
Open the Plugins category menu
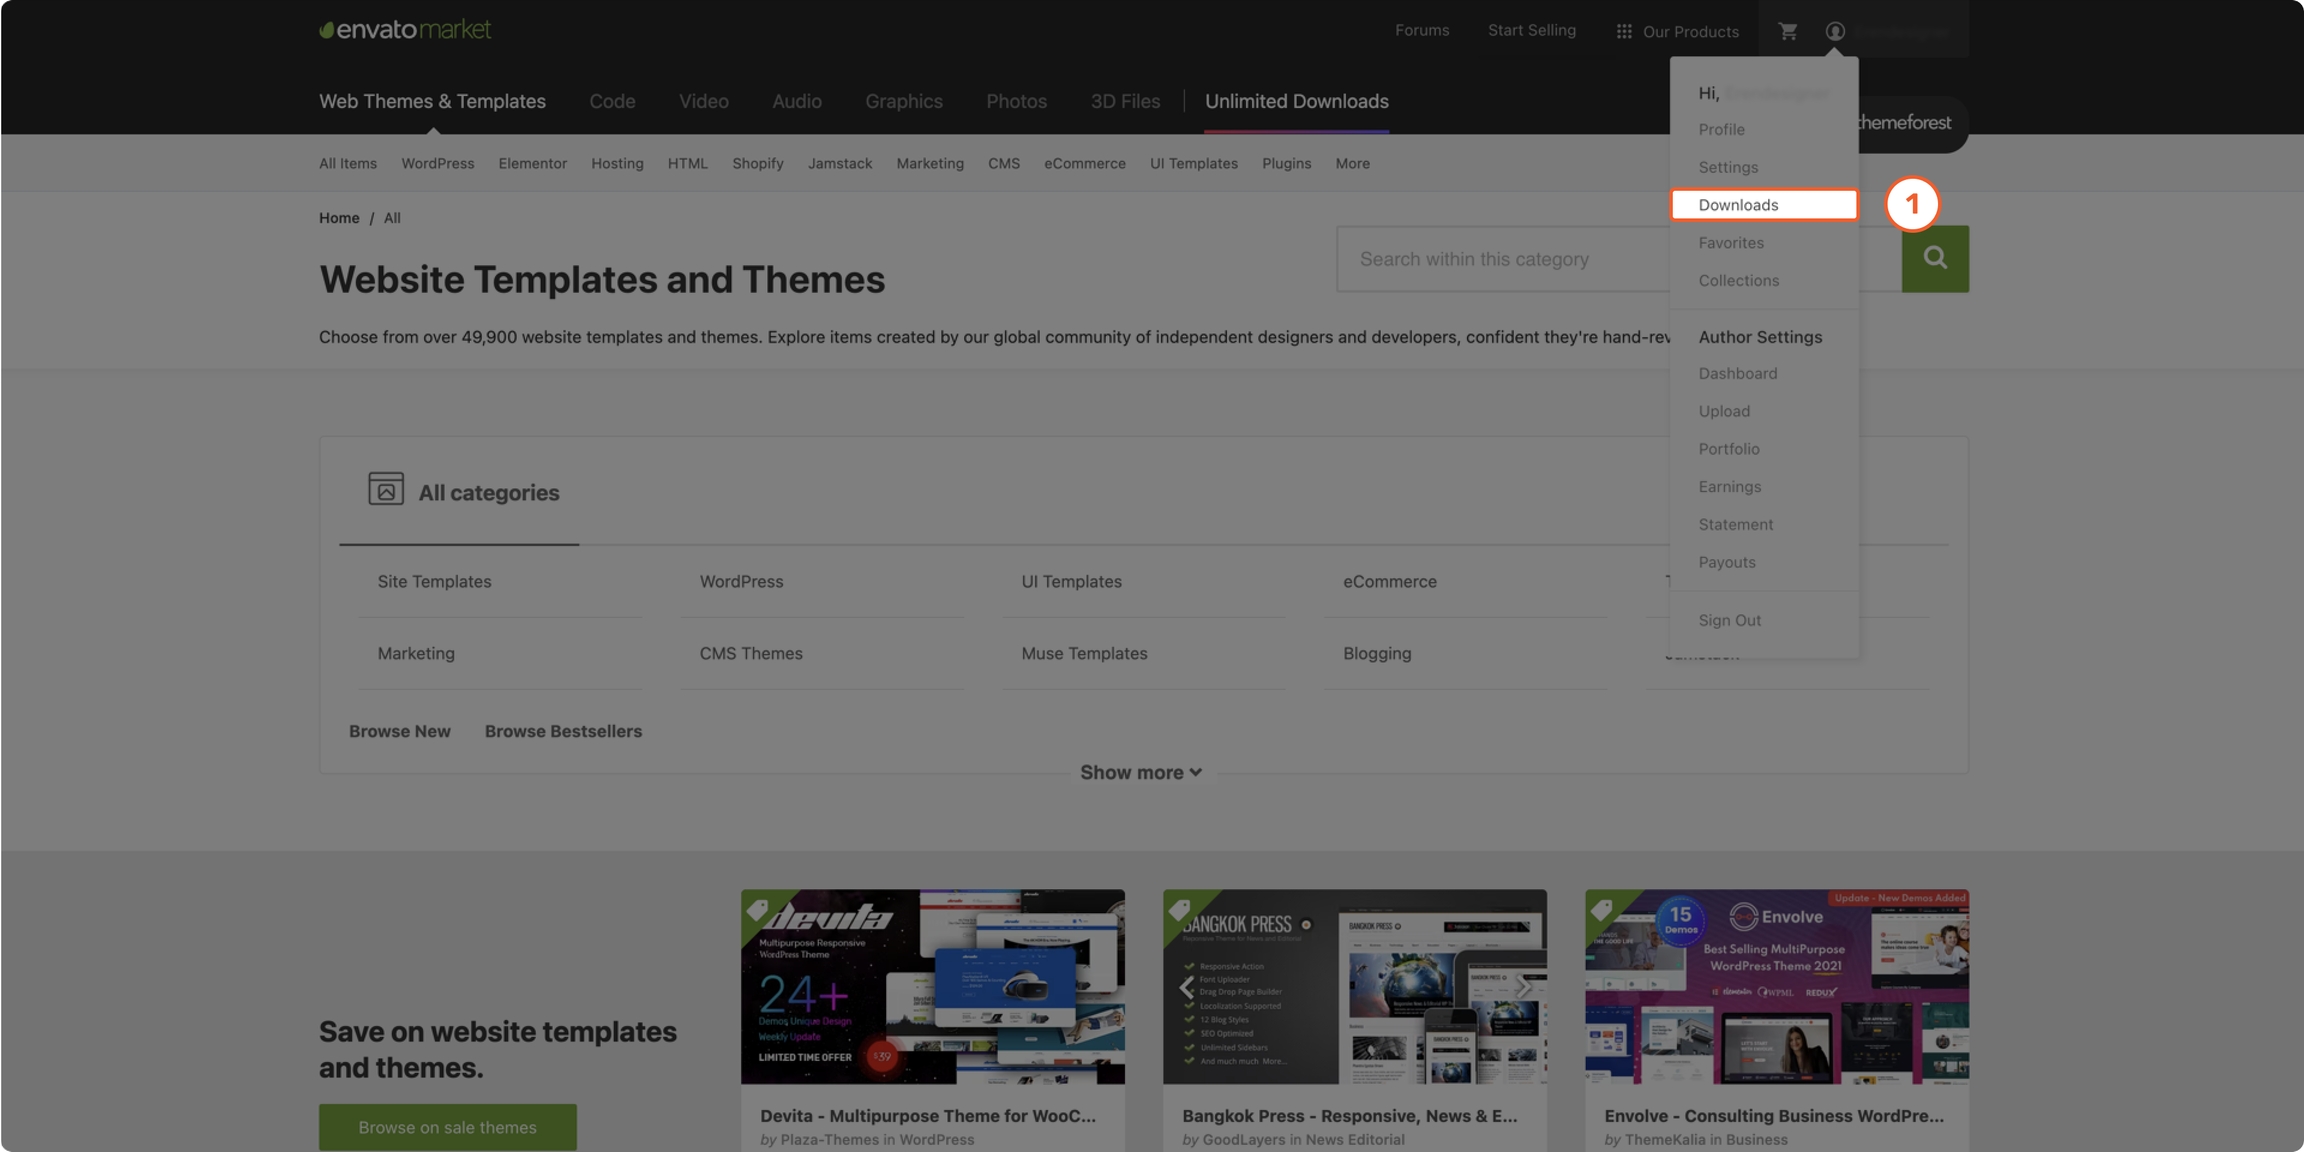(1286, 163)
